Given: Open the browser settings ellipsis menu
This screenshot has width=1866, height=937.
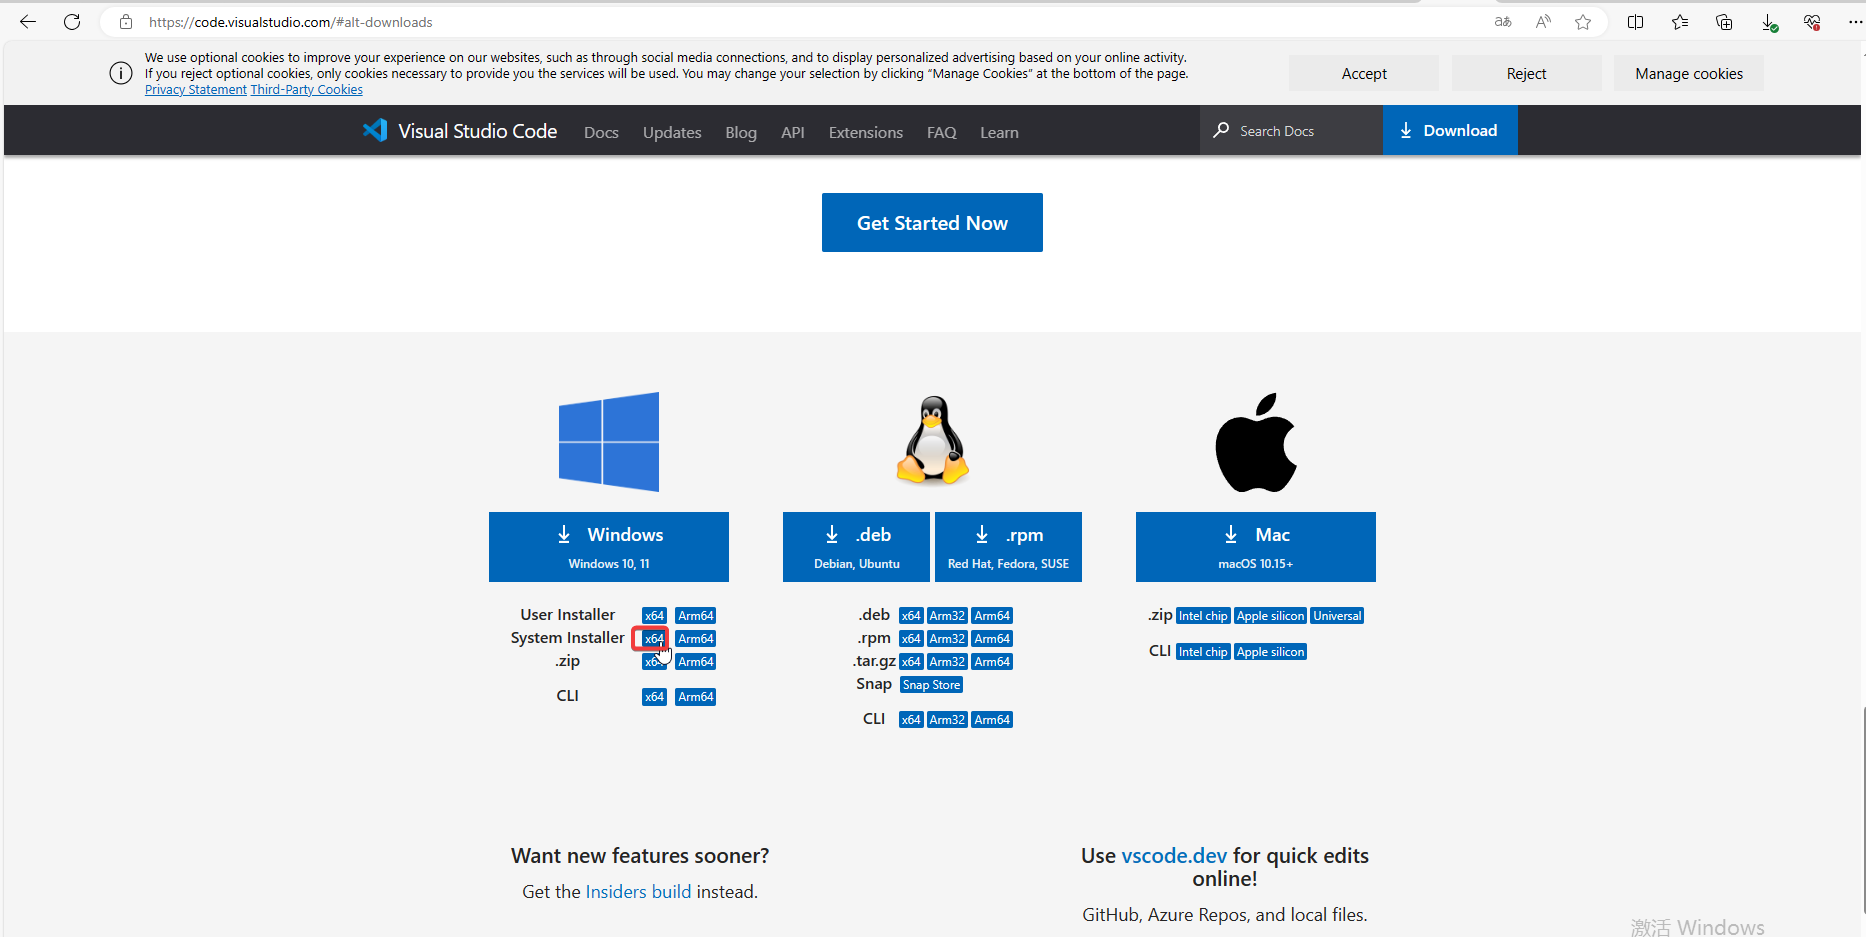Looking at the screenshot, I should 1855,22.
